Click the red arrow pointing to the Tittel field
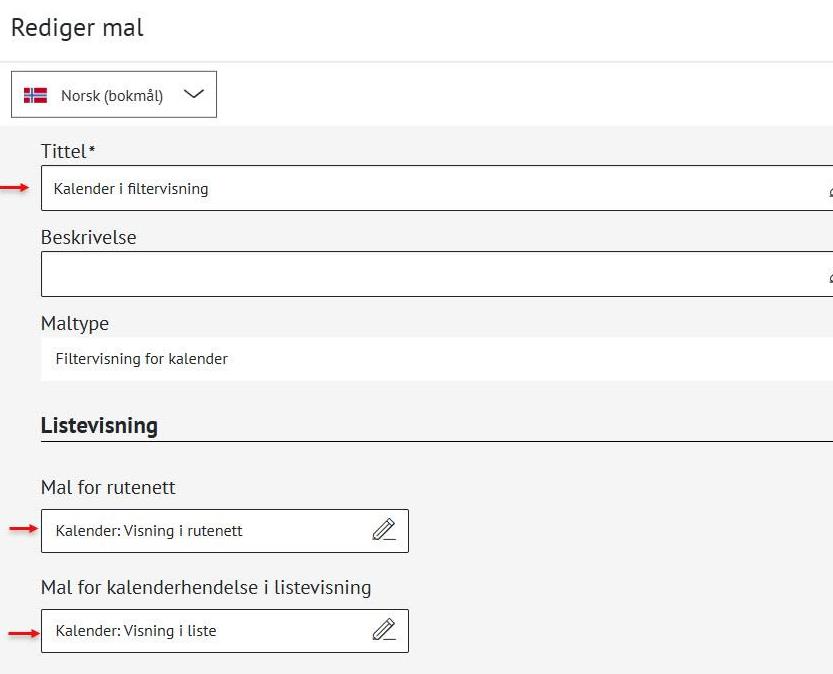The height and width of the screenshot is (674, 833). click(15, 188)
